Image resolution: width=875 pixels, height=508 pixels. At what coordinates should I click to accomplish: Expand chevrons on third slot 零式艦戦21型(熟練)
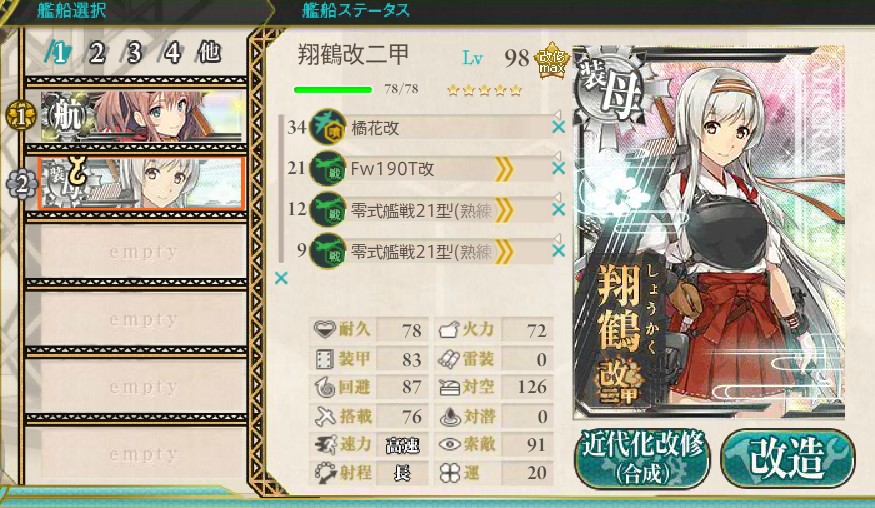(x=503, y=210)
